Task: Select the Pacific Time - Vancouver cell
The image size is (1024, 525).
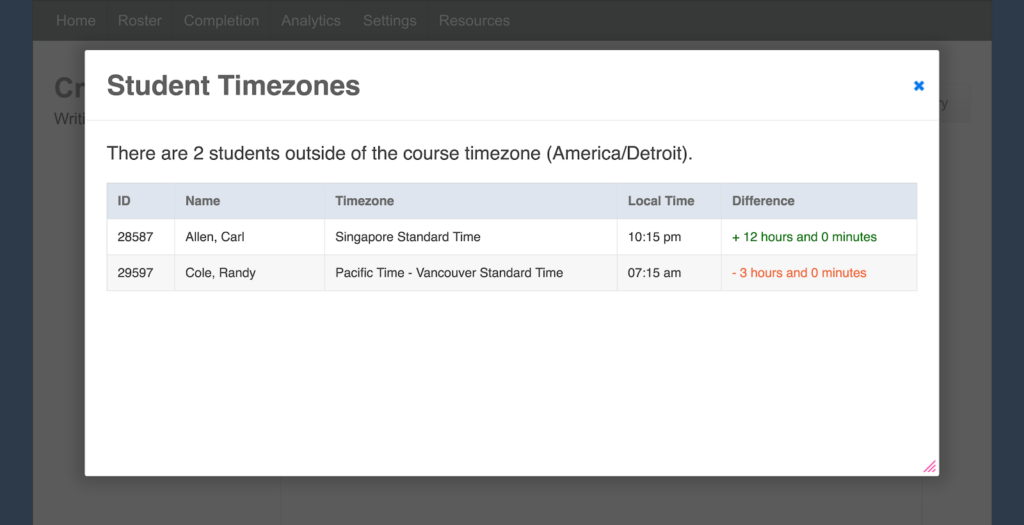Action: [x=449, y=273]
